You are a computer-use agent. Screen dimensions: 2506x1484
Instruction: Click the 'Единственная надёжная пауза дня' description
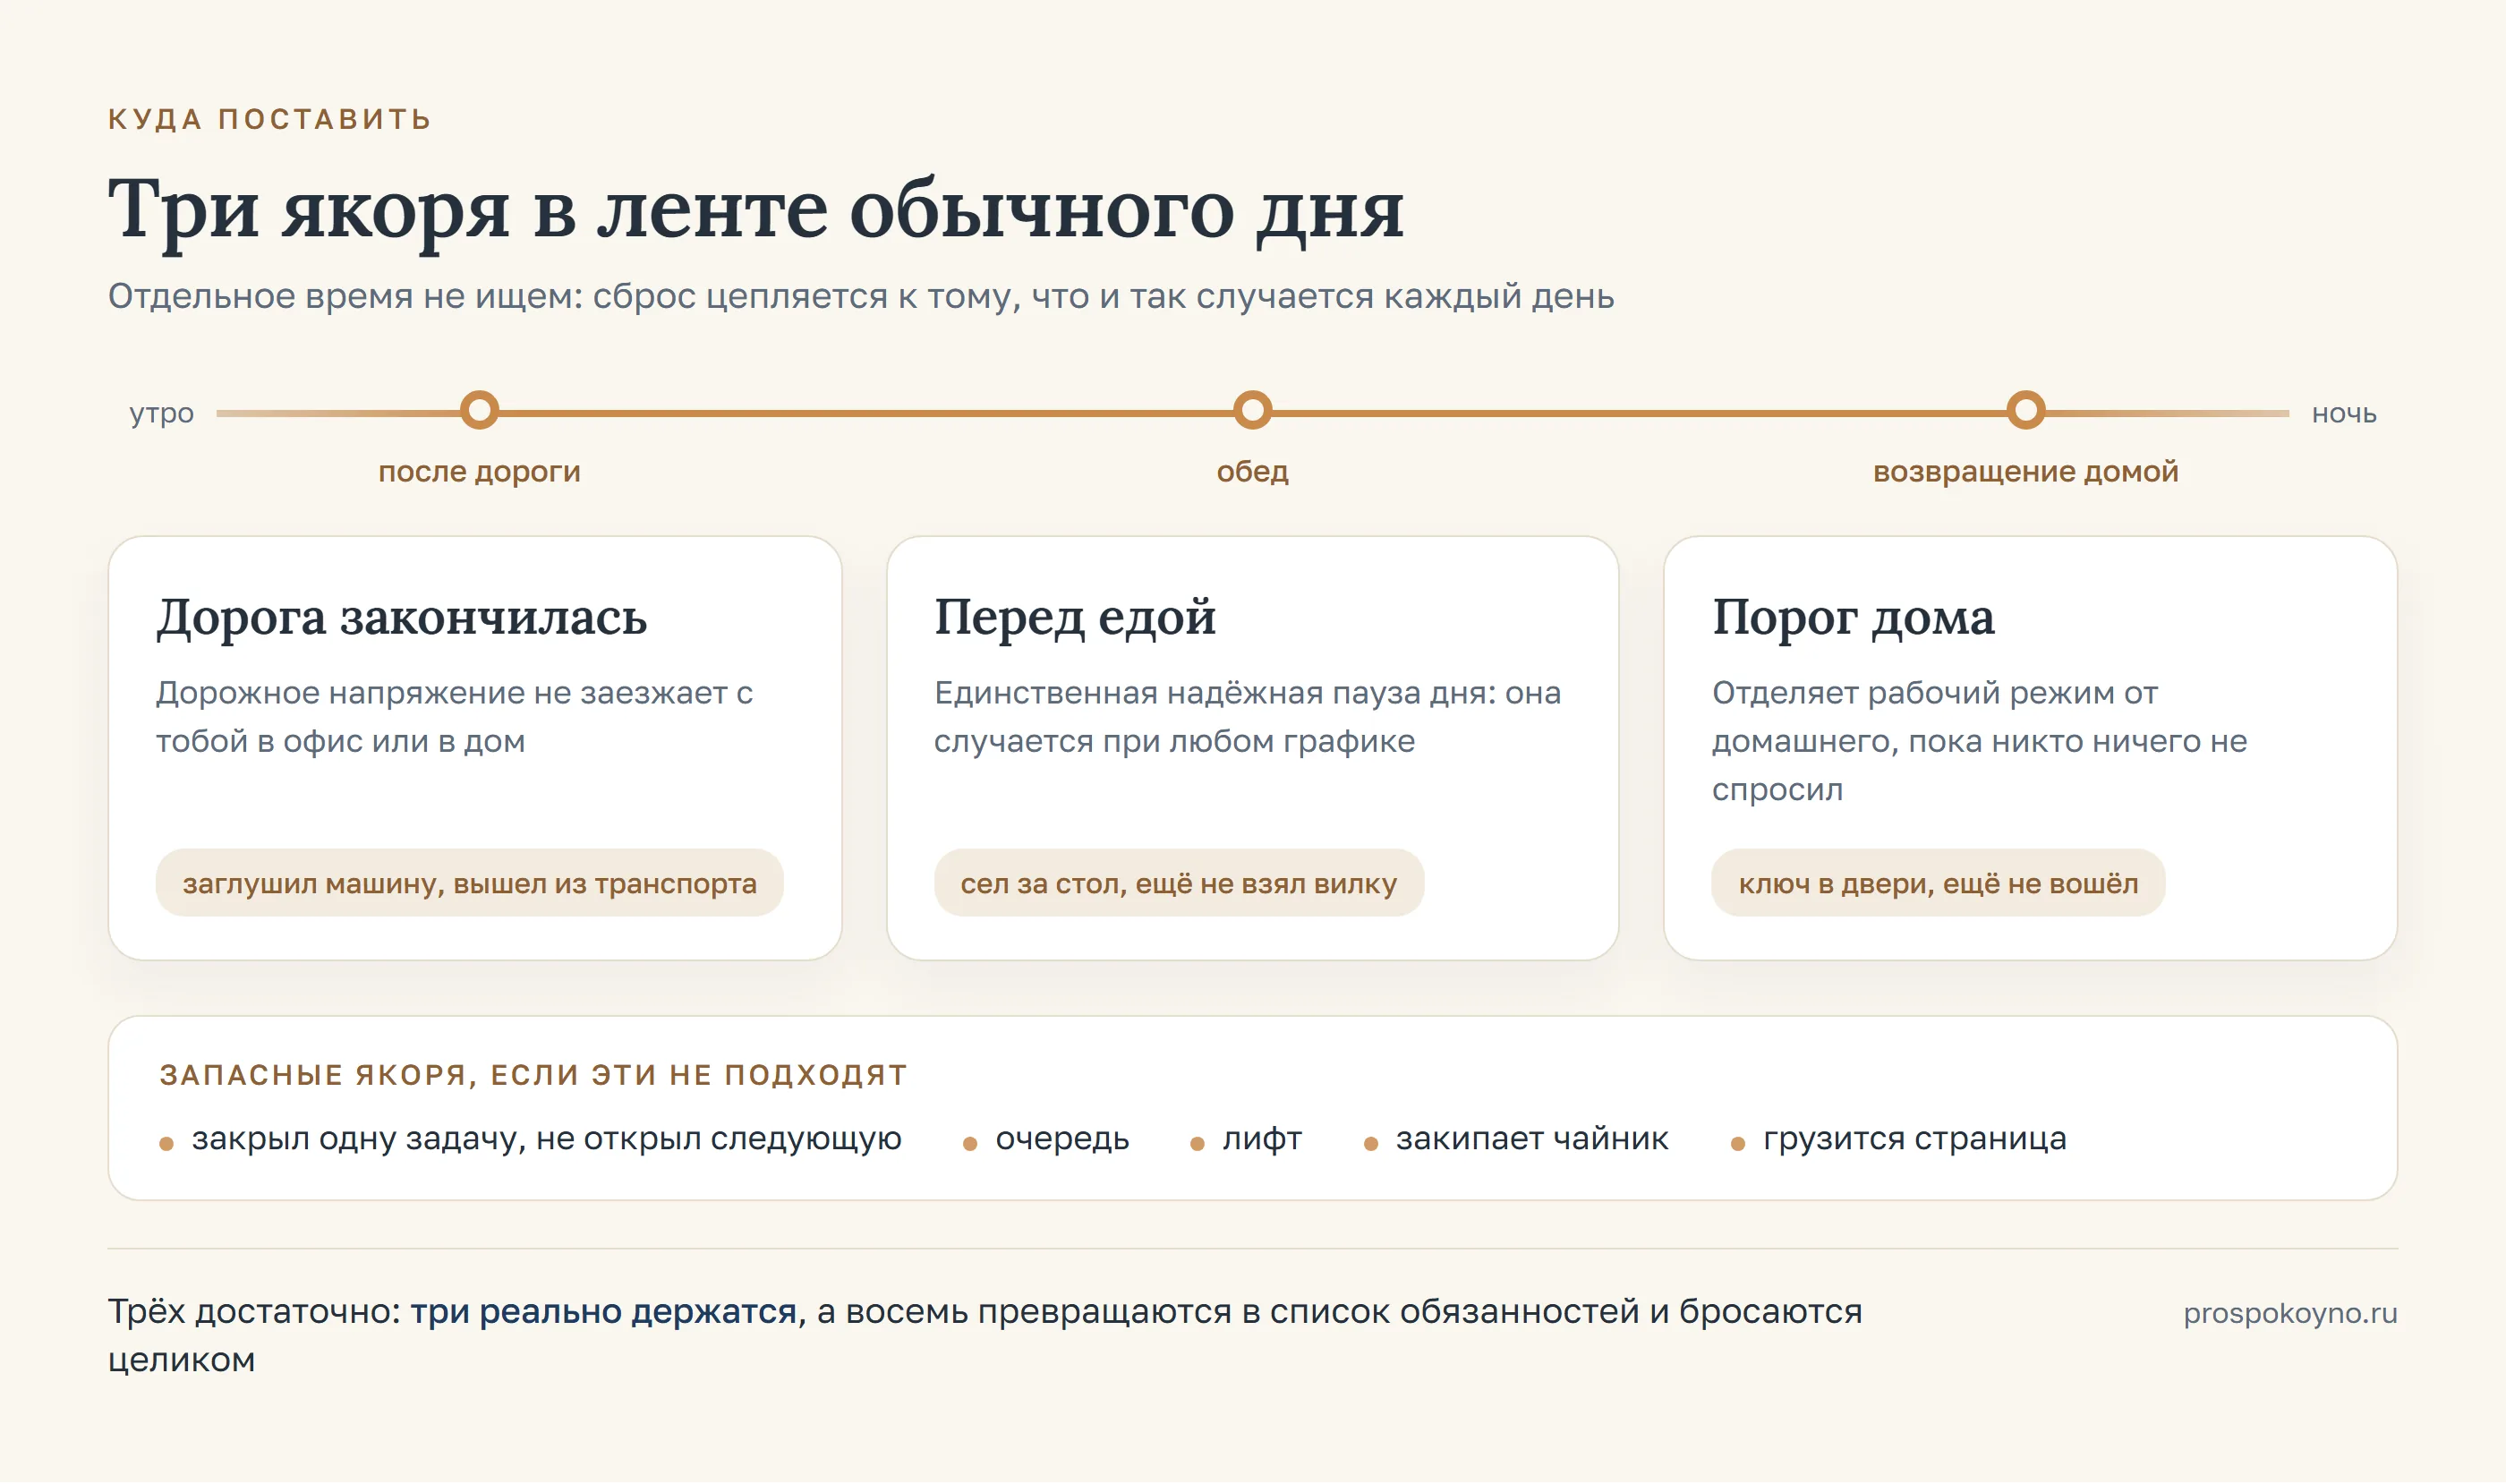1247,716
